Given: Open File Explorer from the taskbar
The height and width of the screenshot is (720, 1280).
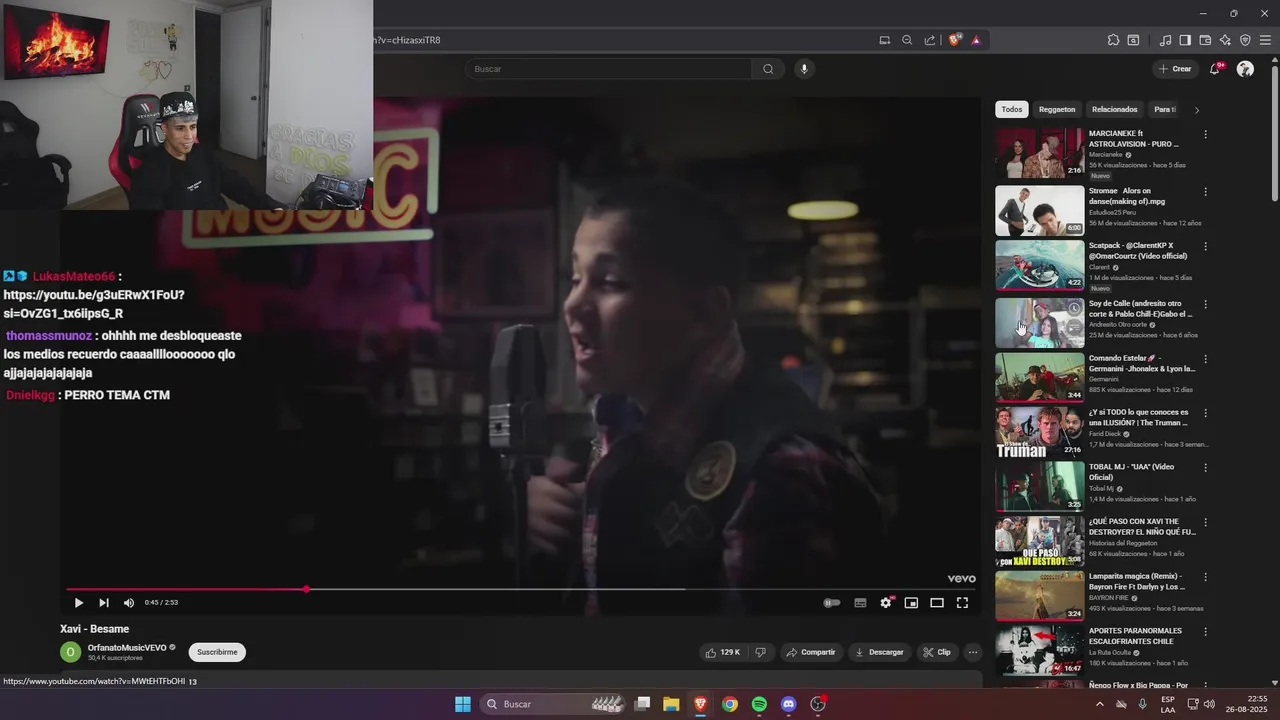Looking at the screenshot, I should pyautogui.click(x=671, y=704).
